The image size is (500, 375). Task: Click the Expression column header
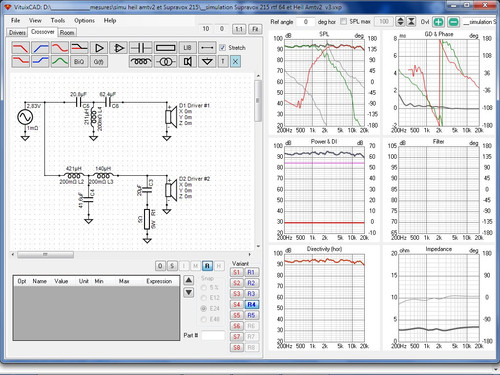click(159, 281)
